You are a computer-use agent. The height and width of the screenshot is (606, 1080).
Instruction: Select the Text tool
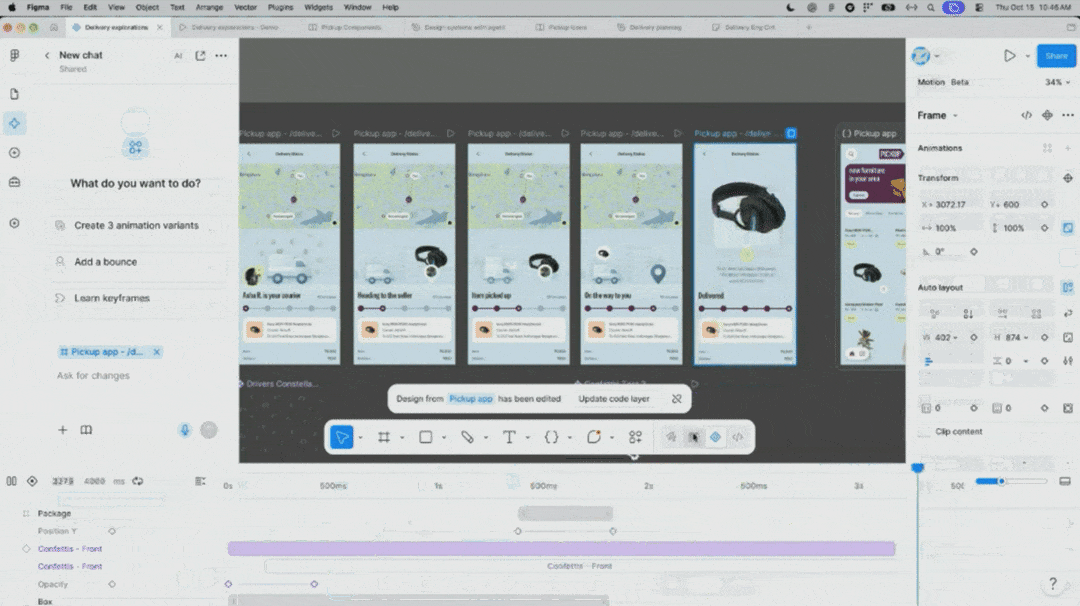509,437
